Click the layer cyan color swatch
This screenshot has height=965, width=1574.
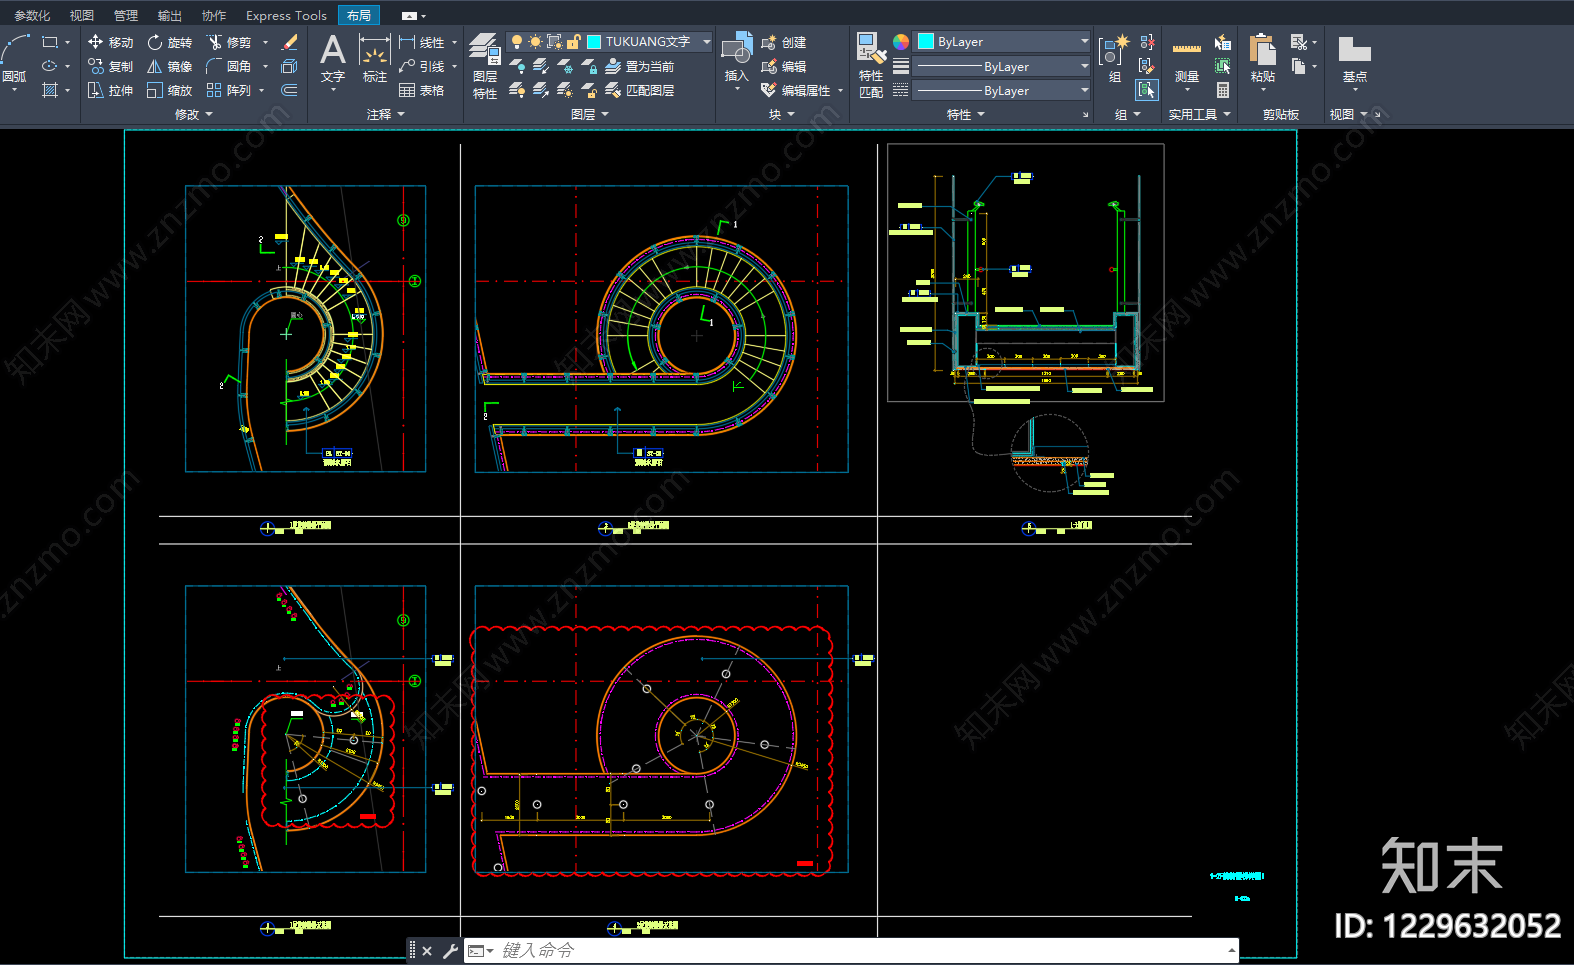pos(594,42)
